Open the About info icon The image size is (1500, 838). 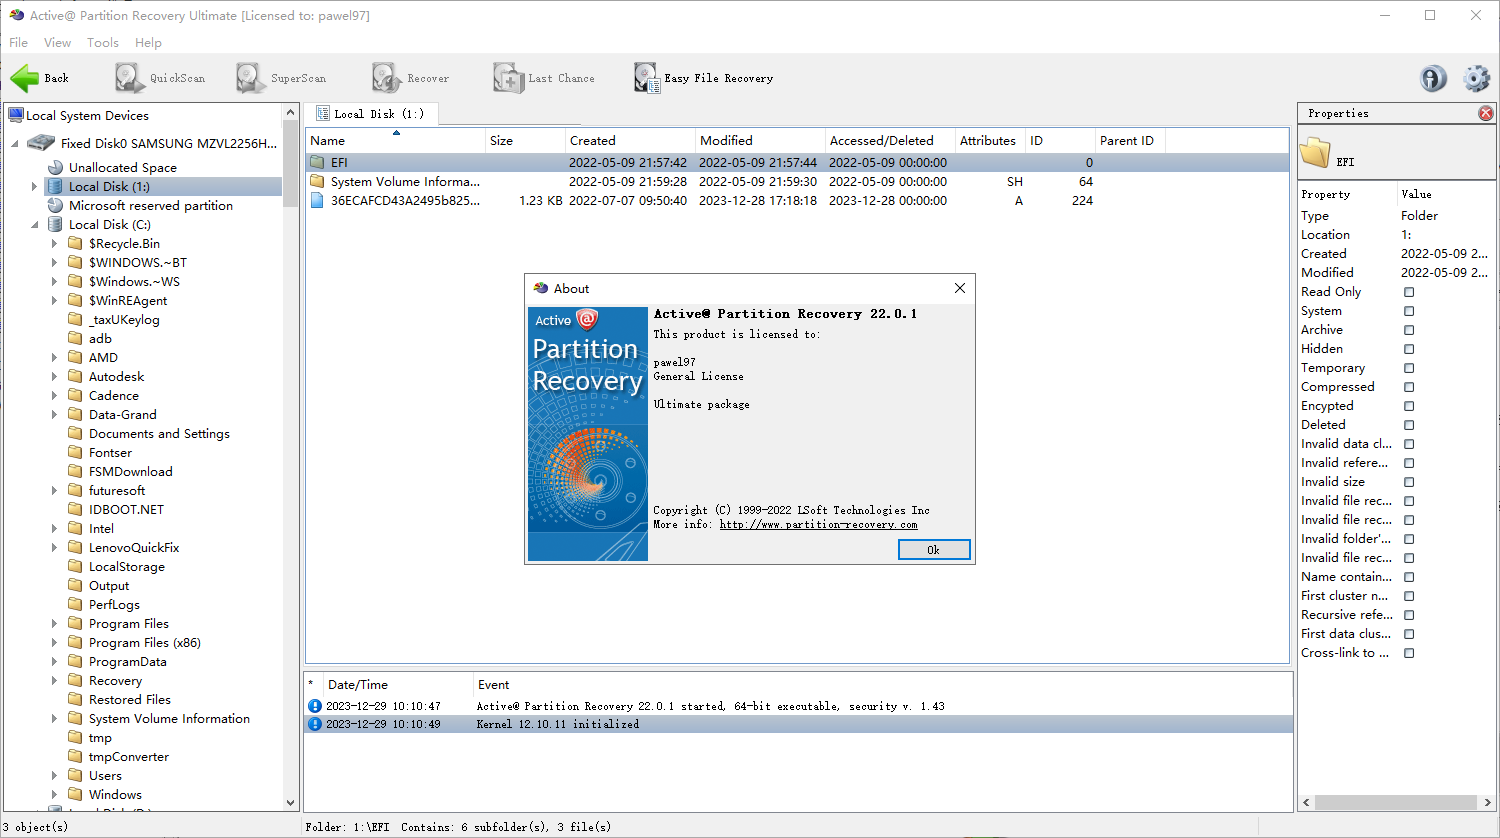[1433, 78]
